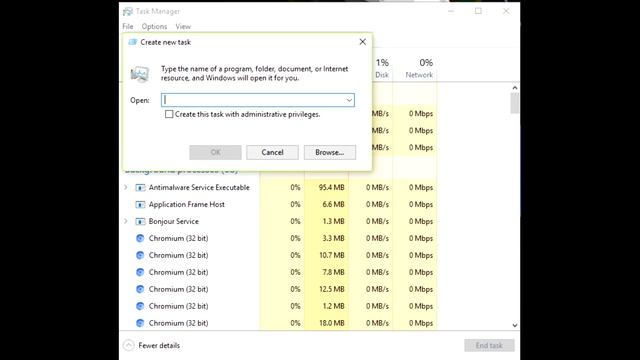Click the OK button in the dialog
Viewport: 640px width, 360px height.
coord(216,152)
